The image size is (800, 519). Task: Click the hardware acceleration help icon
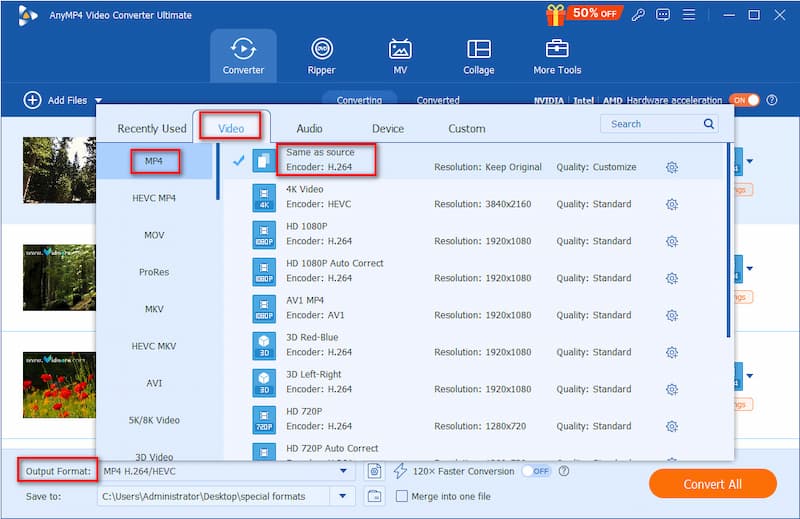772,100
